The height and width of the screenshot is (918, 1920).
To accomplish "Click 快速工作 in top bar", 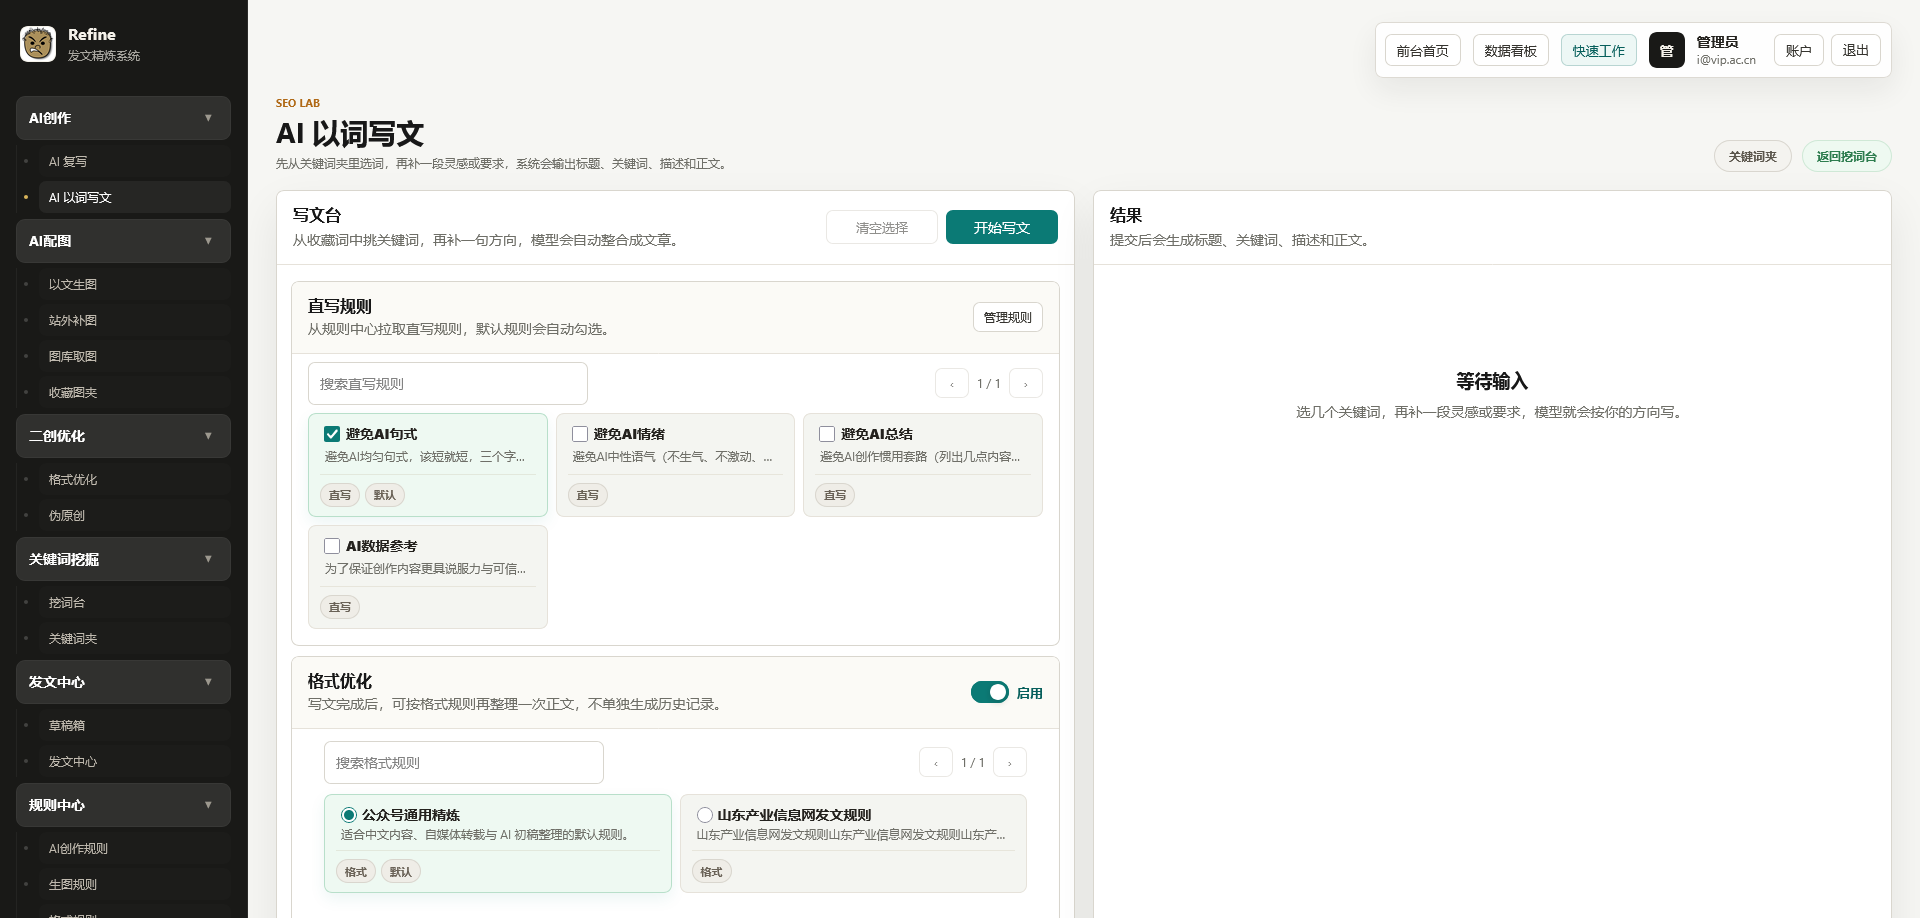I will (x=1598, y=50).
